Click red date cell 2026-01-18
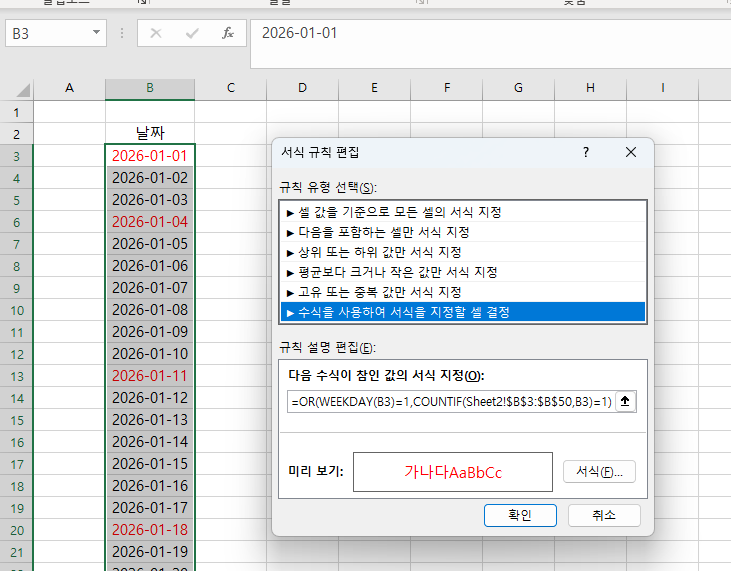Image resolution: width=731 pixels, height=571 pixels. pyautogui.click(x=150, y=530)
